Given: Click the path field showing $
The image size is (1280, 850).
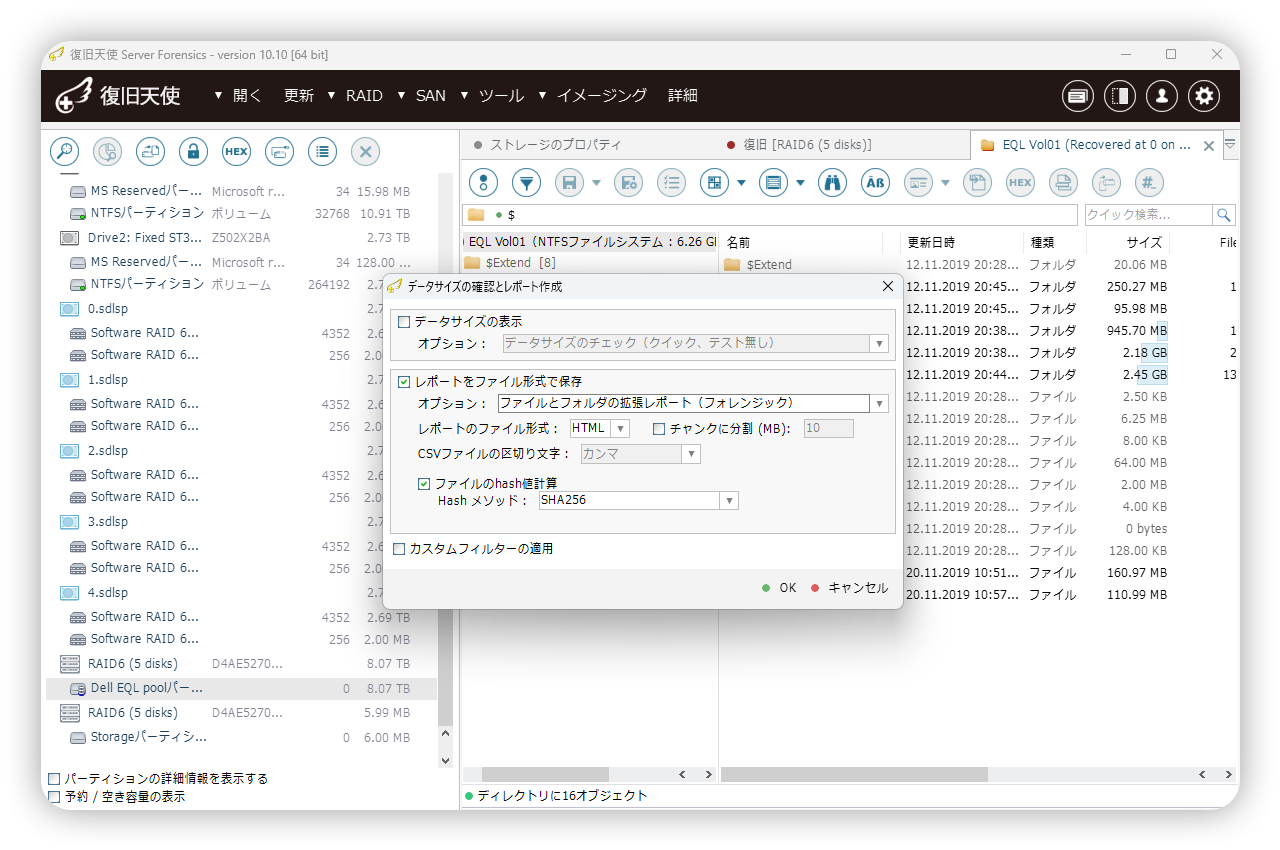Looking at the screenshot, I should (770, 215).
